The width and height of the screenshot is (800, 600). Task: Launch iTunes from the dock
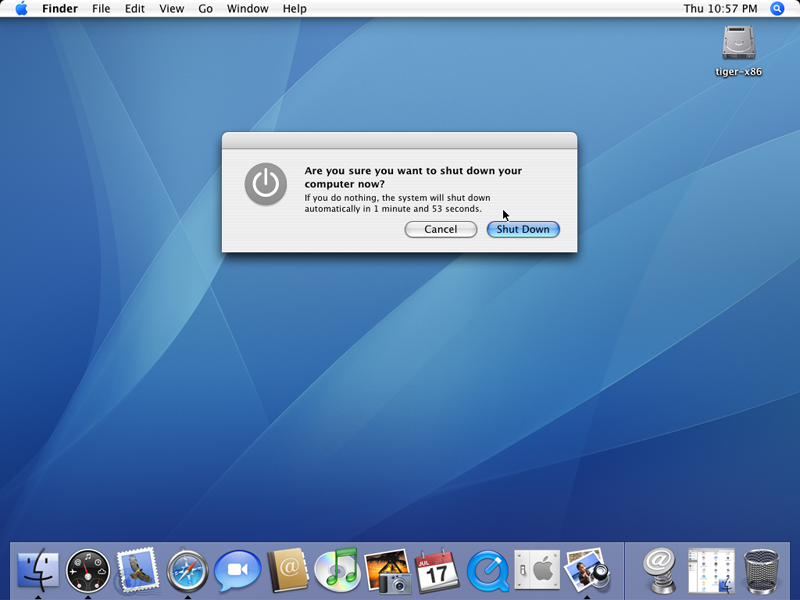(x=338, y=570)
